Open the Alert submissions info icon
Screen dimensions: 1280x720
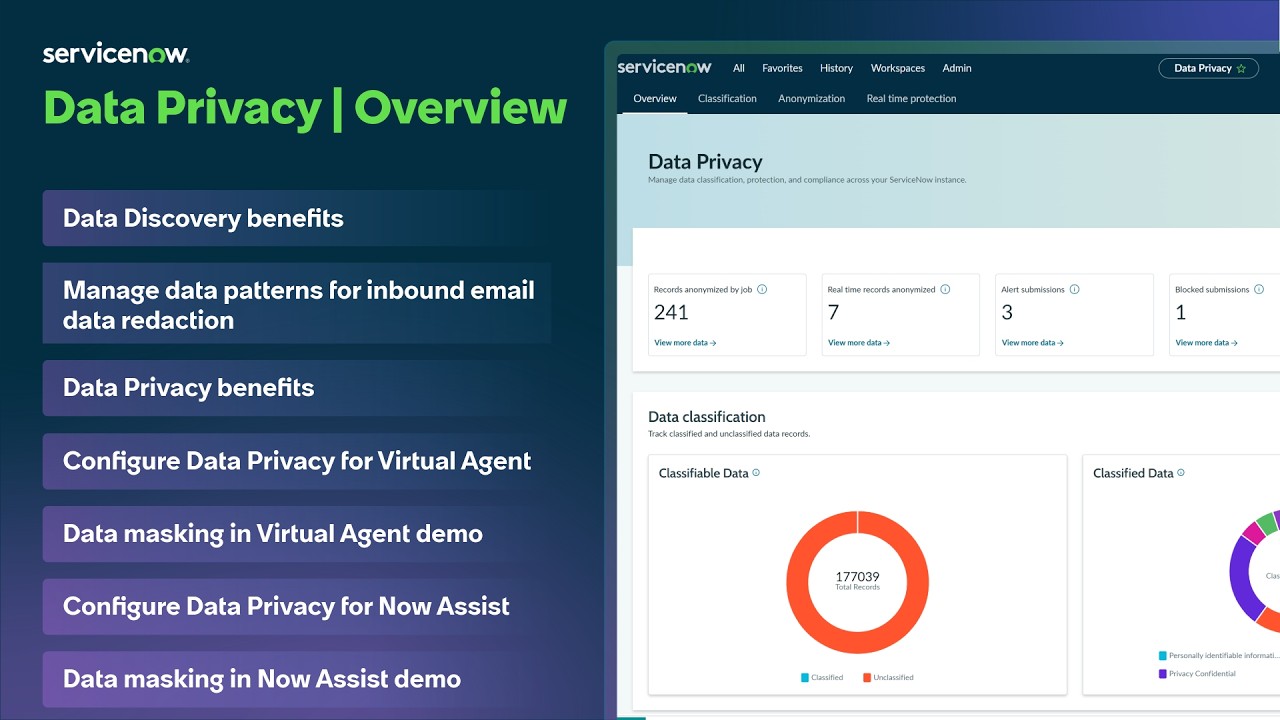1075,289
